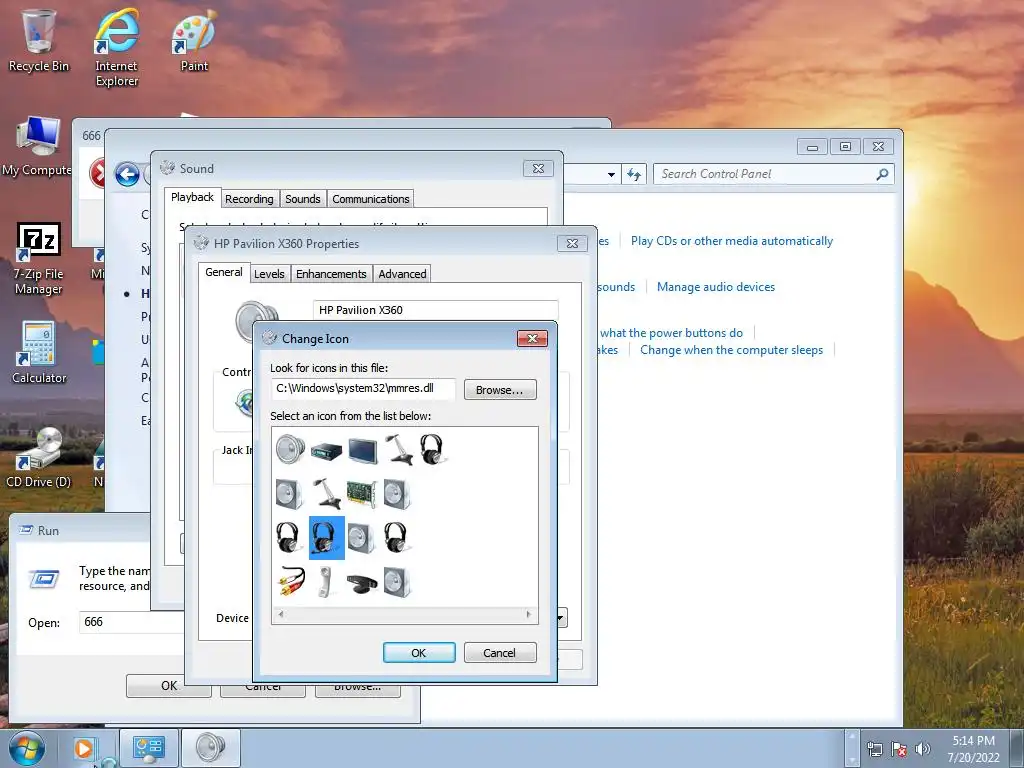The height and width of the screenshot is (768, 1024).
Task: Click the icon list's right scroll arrow
Action: pos(528,614)
